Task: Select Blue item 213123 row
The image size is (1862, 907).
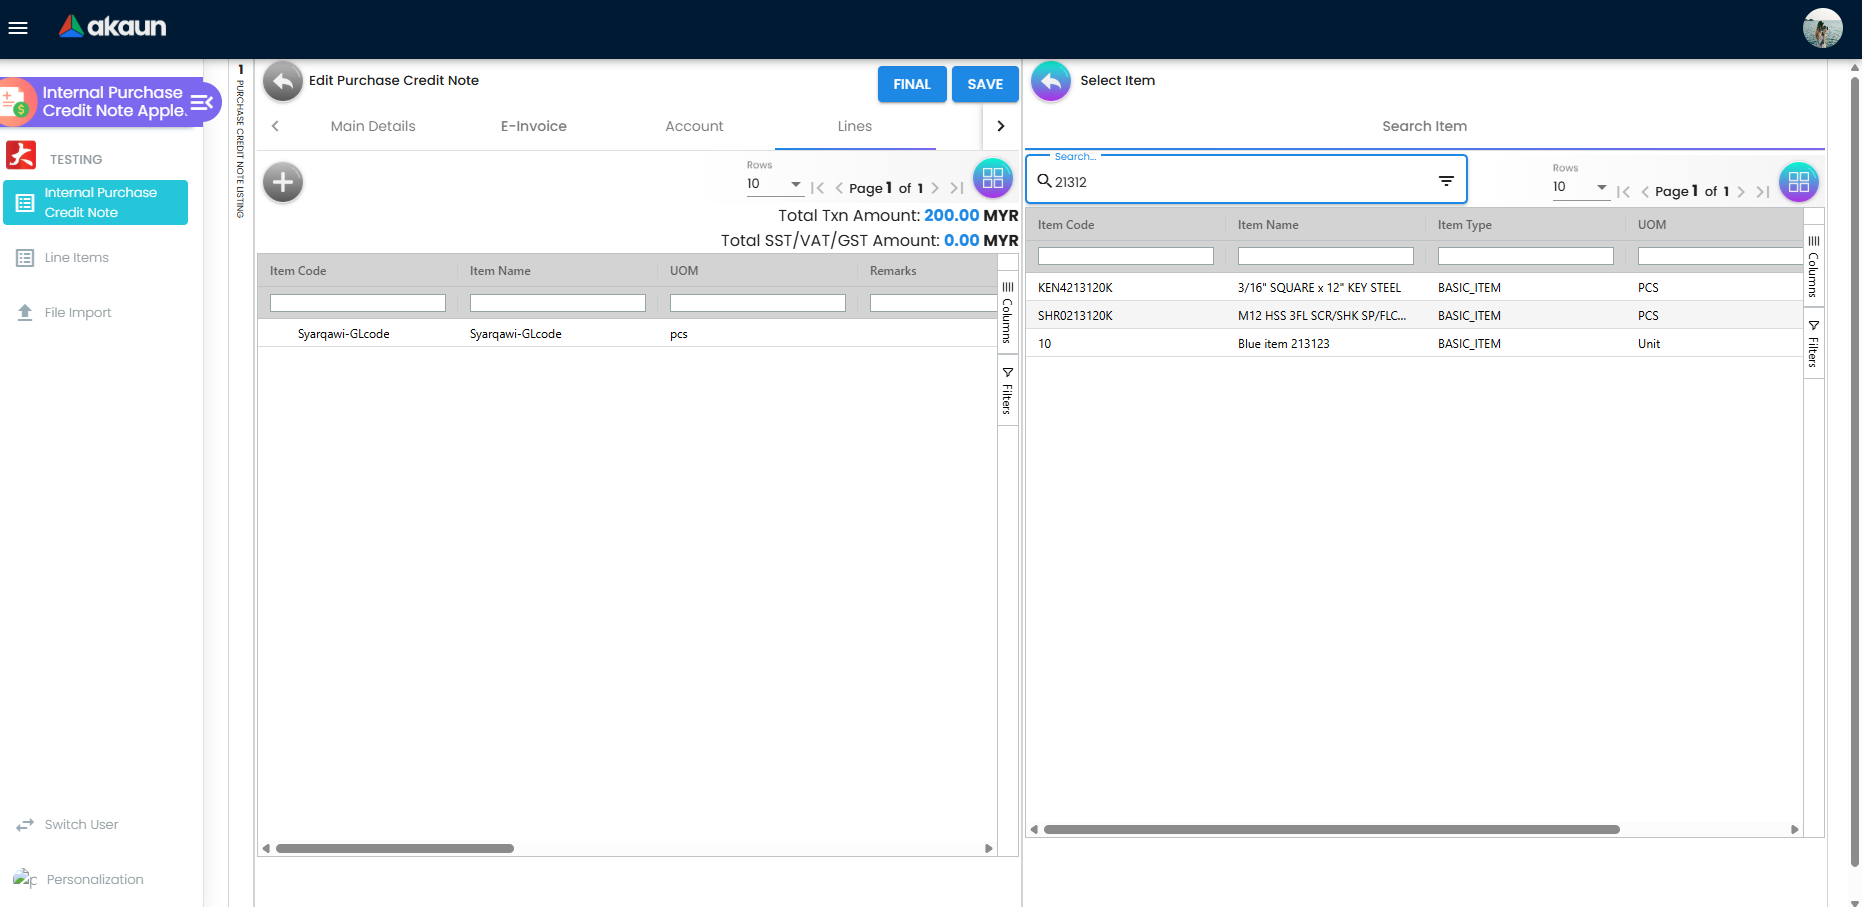Action: pyautogui.click(x=1414, y=344)
